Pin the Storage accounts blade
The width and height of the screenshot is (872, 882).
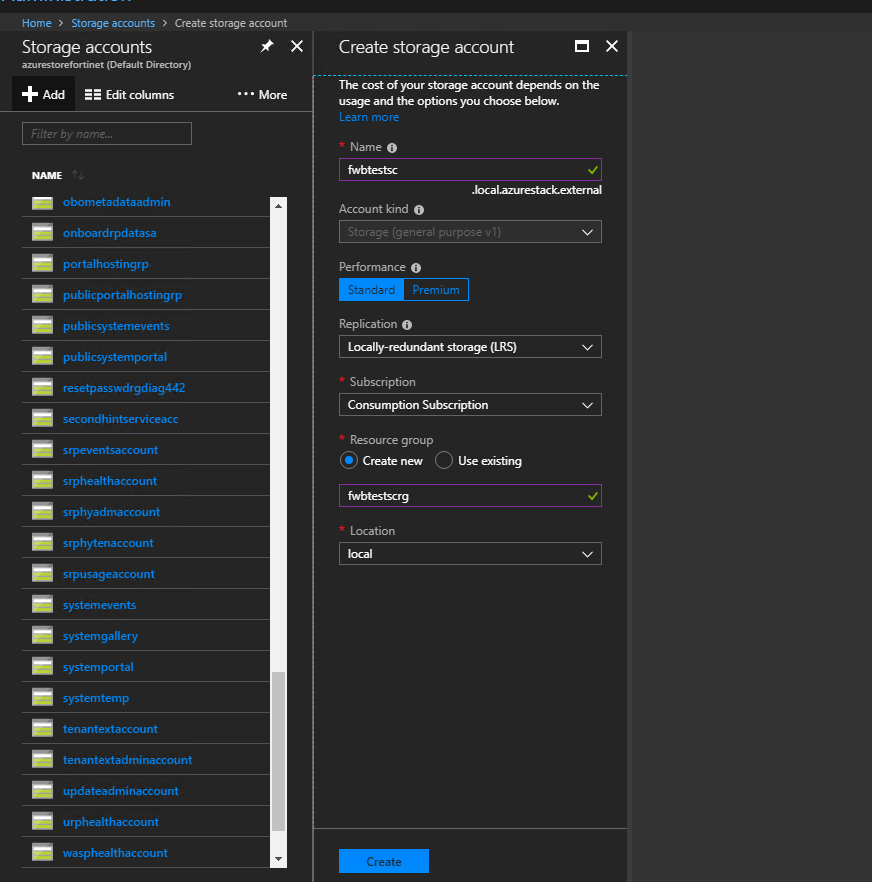[x=267, y=46]
